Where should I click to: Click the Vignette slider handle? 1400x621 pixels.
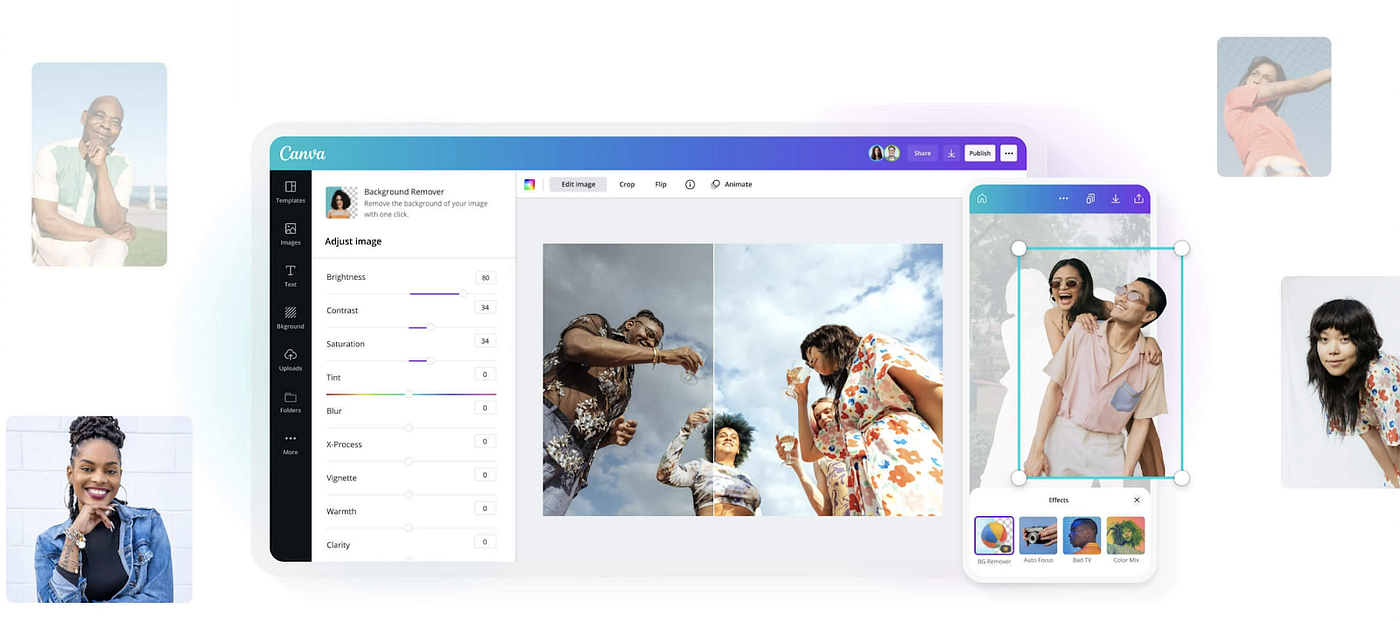(409, 494)
